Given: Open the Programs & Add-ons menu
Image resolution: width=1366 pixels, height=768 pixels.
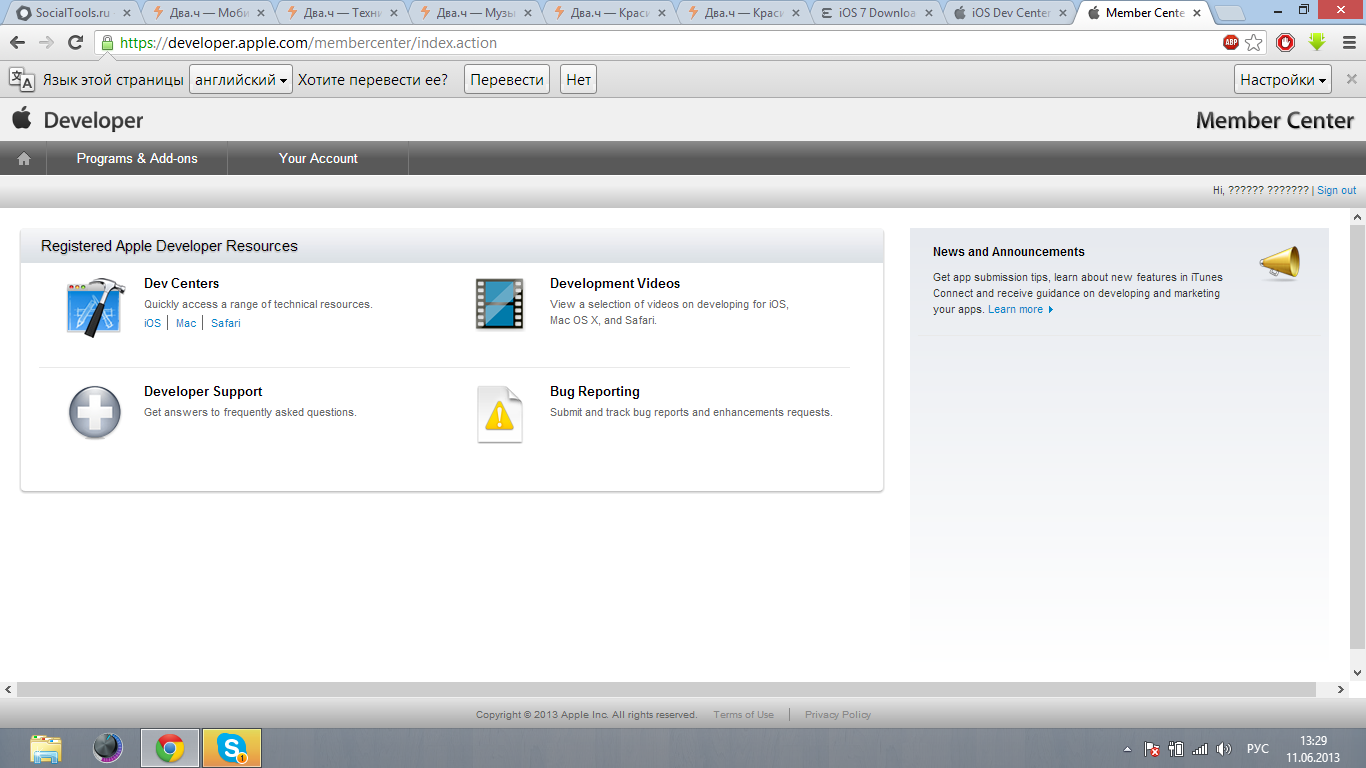Looking at the screenshot, I should tap(137, 158).
